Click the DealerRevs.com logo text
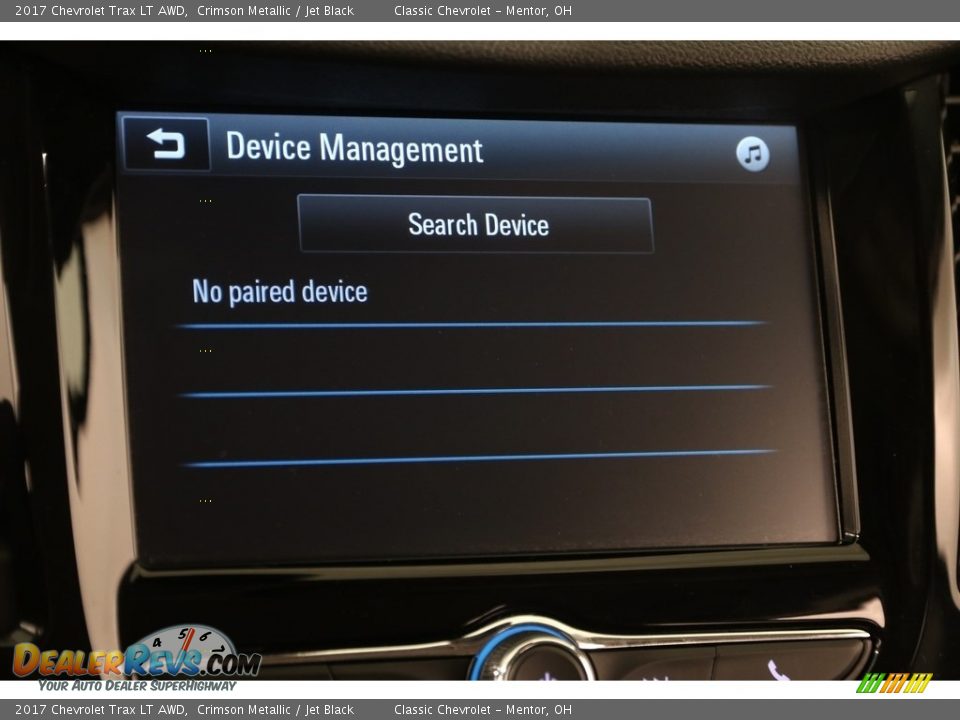 pyautogui.click(x=136, y=662)
